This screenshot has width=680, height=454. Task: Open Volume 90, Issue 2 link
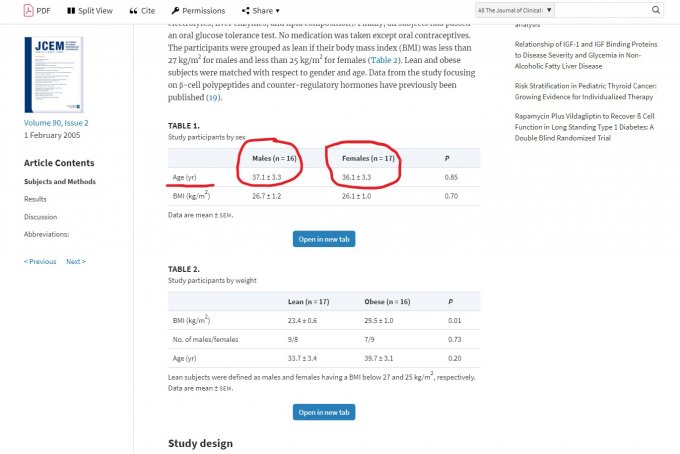(57, 122)
